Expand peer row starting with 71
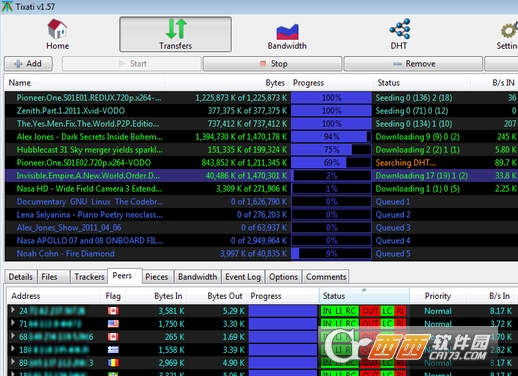This screenshot has width=518, height=376. pyautogui.click(x=13, y=323)
